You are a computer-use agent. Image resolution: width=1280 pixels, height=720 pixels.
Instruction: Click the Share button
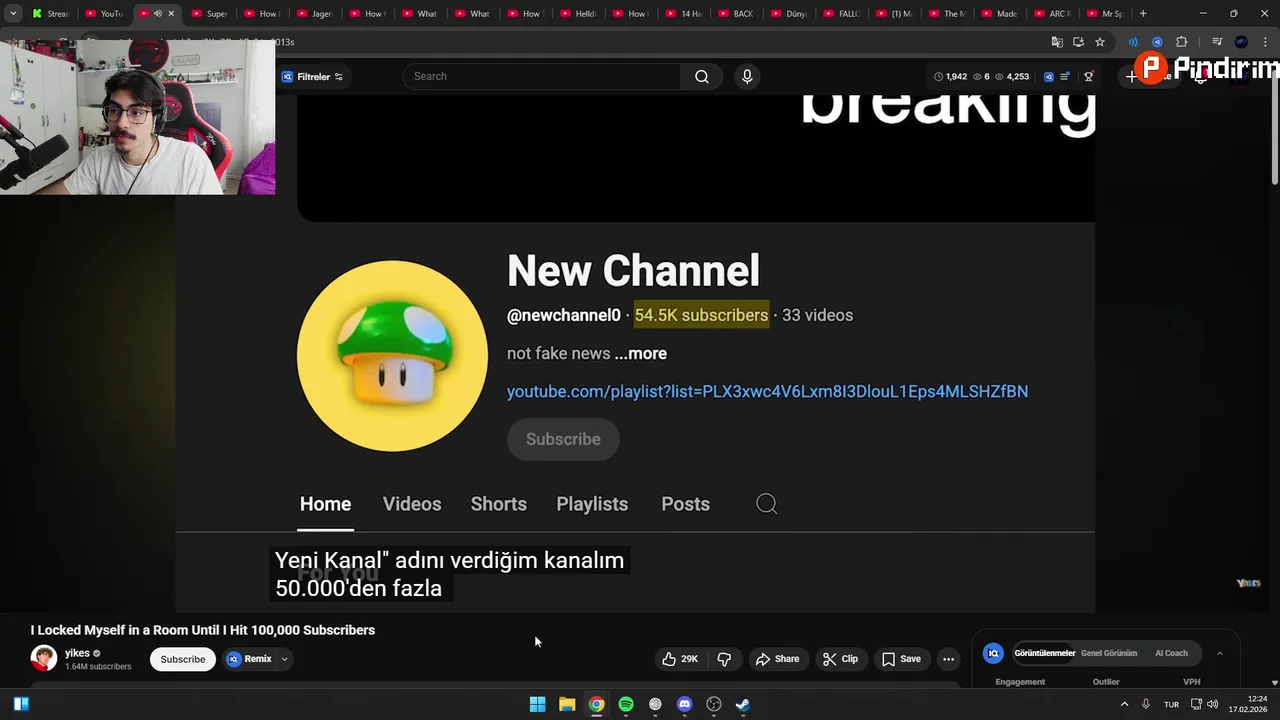(x=777, y=659)
